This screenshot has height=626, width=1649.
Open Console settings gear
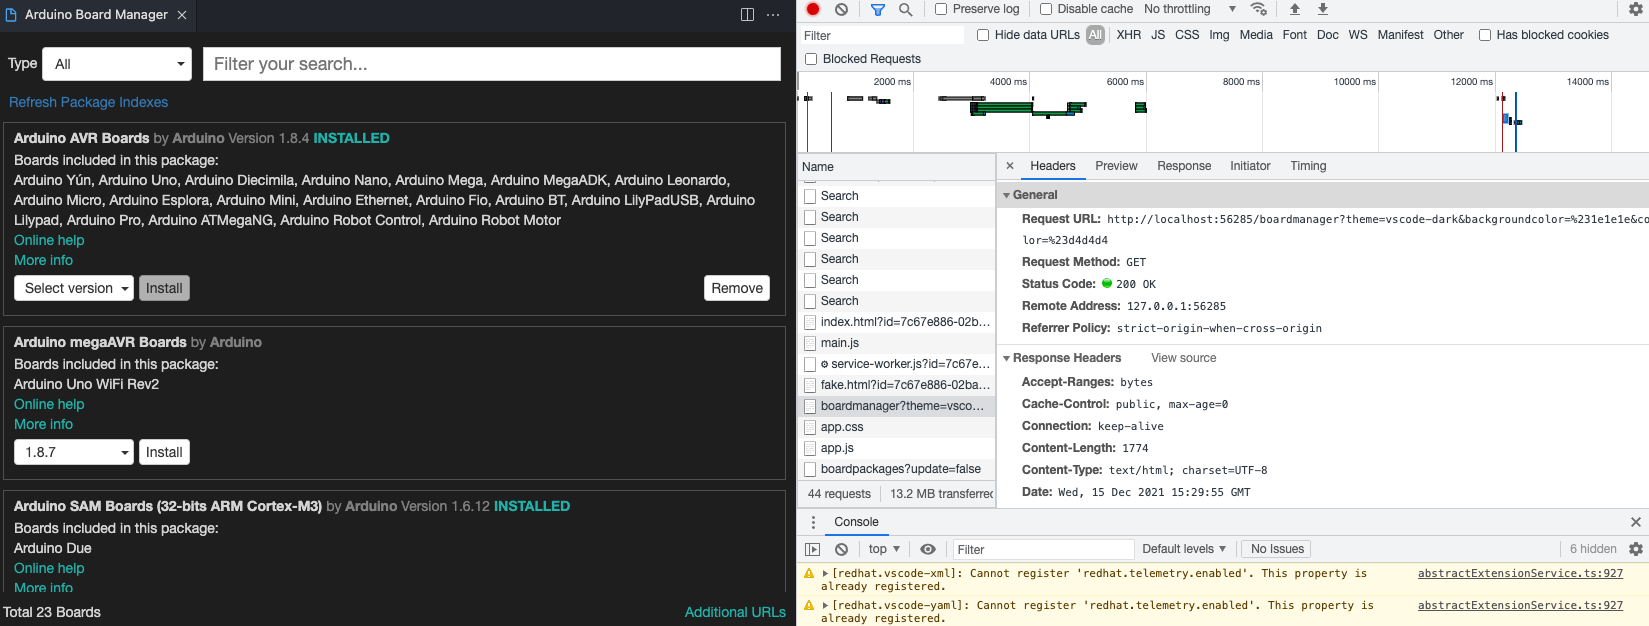[x=1636, y=549]
